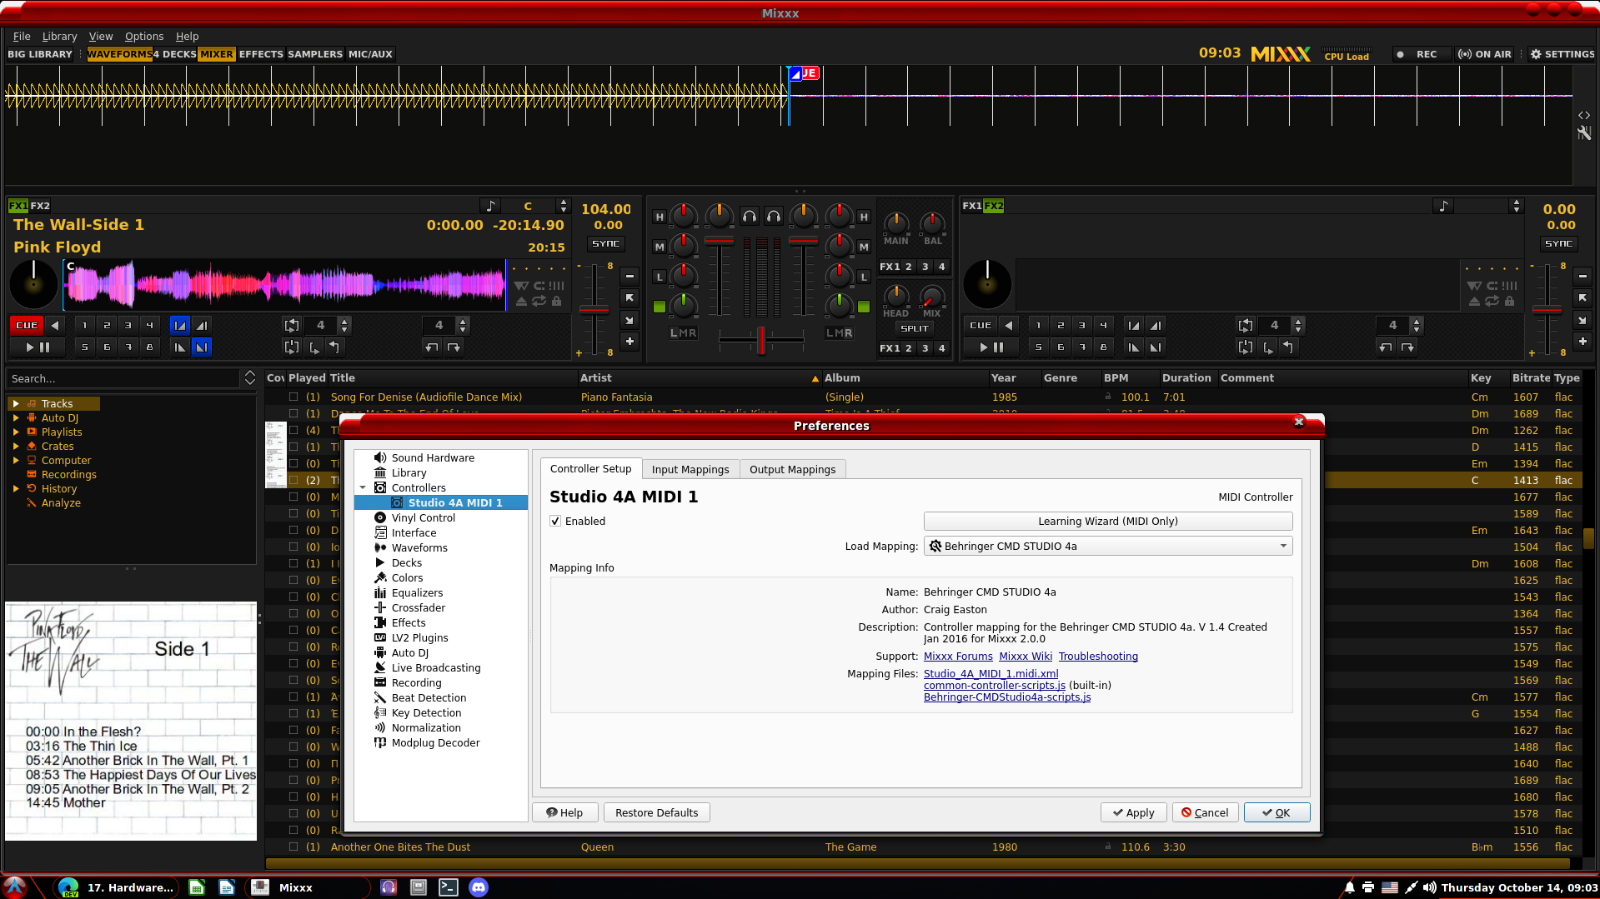Viewport: 1600px width, 899px height.
Task: Collapse the Controllers tree node
Action: tap(363, 488)
